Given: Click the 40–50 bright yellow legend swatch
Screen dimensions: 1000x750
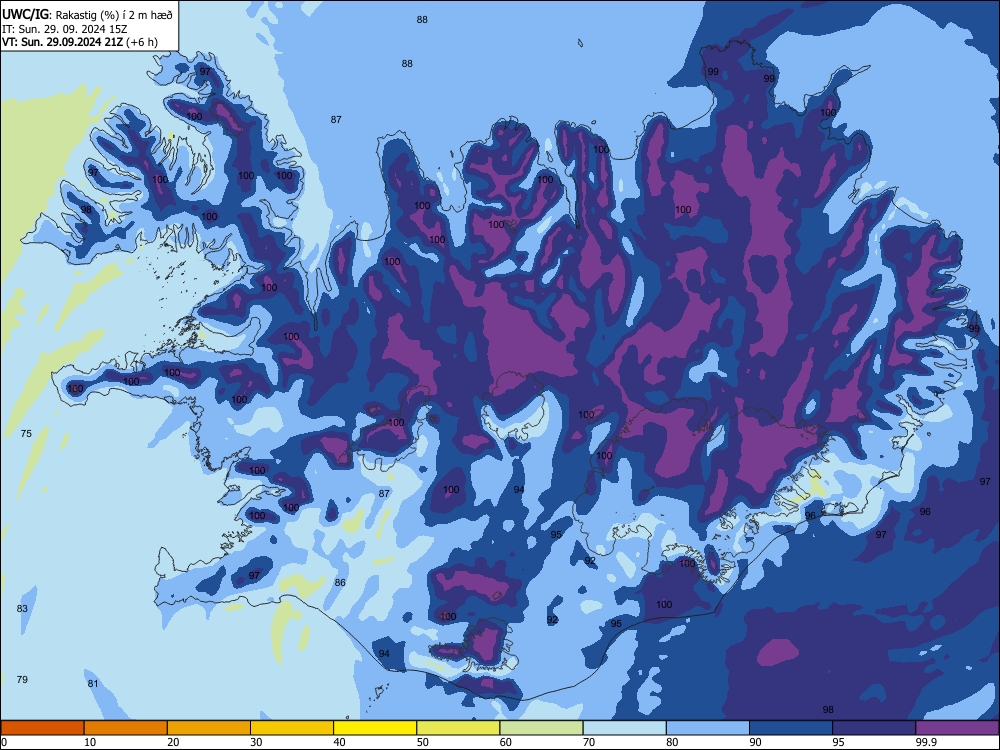Looking at the screenshot, I should point(375,728).
